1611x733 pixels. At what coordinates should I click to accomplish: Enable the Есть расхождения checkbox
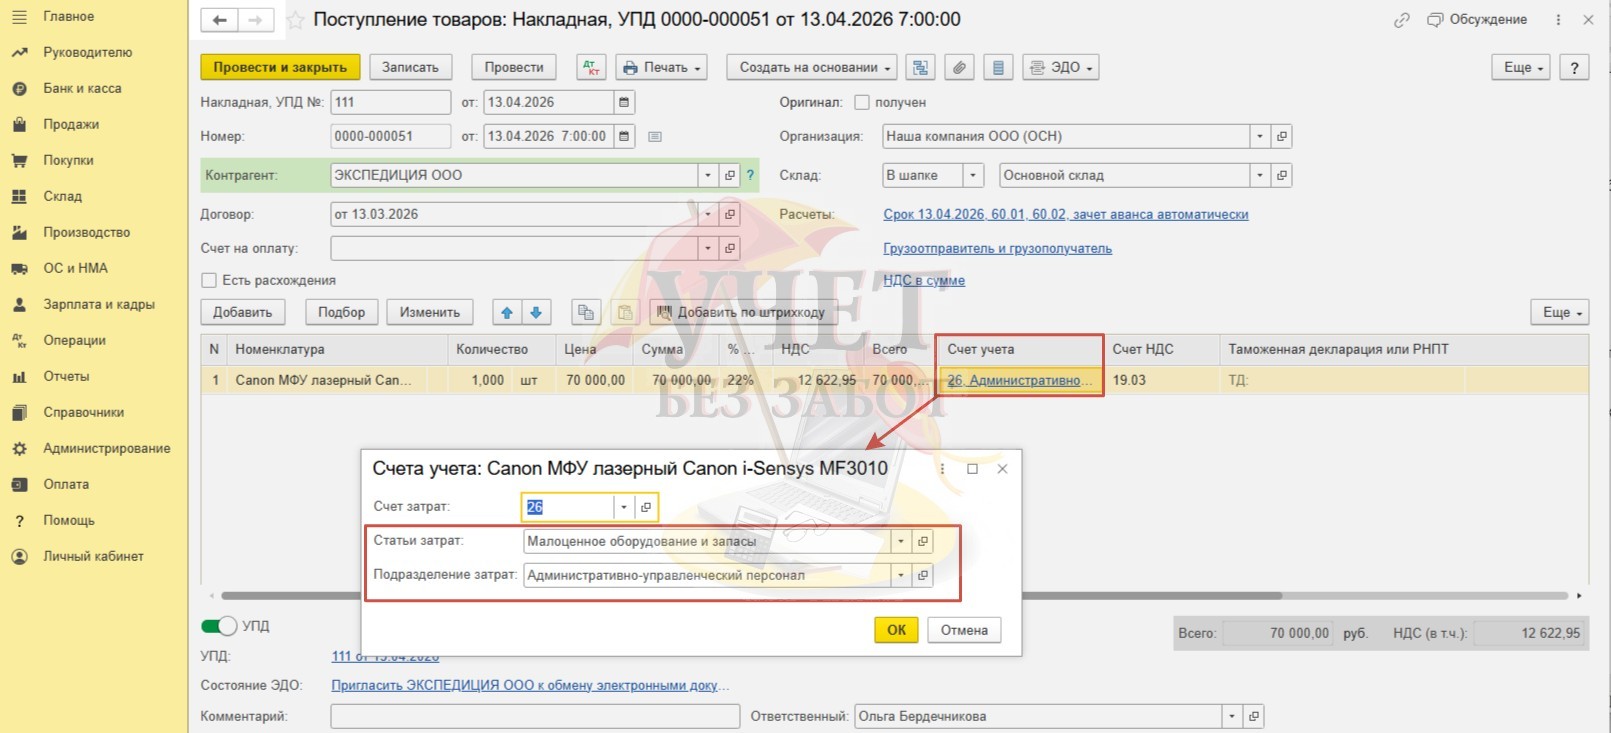click(209, 280)
